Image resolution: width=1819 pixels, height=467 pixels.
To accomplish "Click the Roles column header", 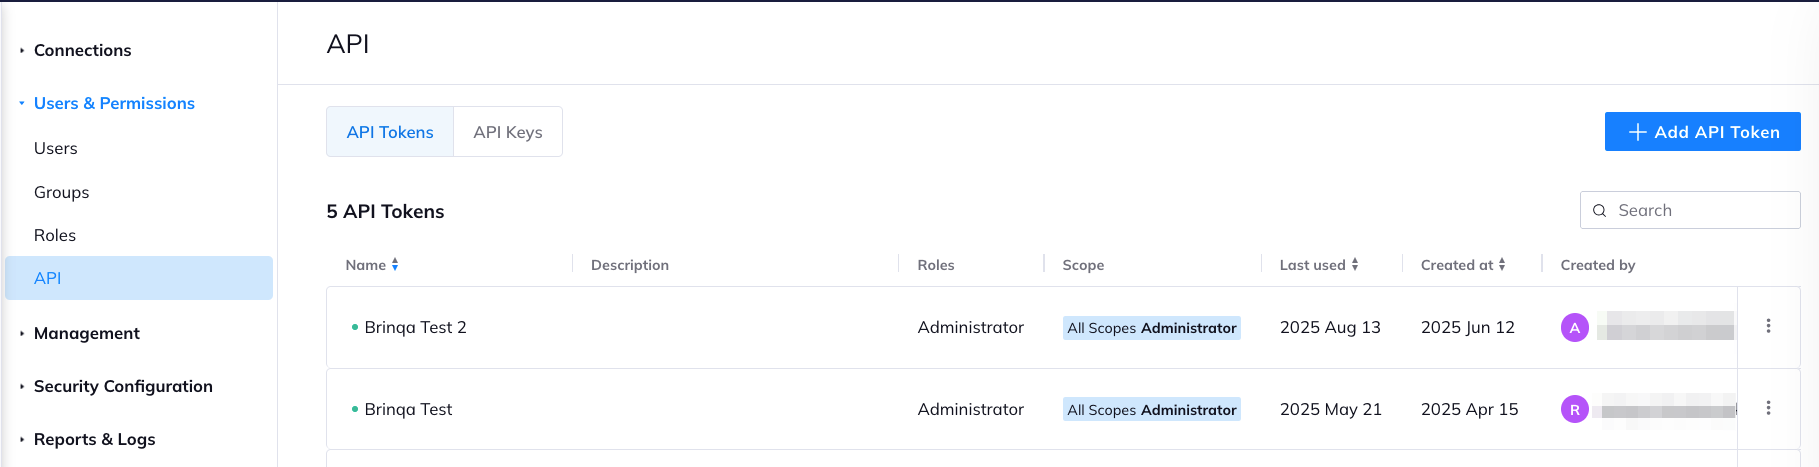I will click(936, 265).
